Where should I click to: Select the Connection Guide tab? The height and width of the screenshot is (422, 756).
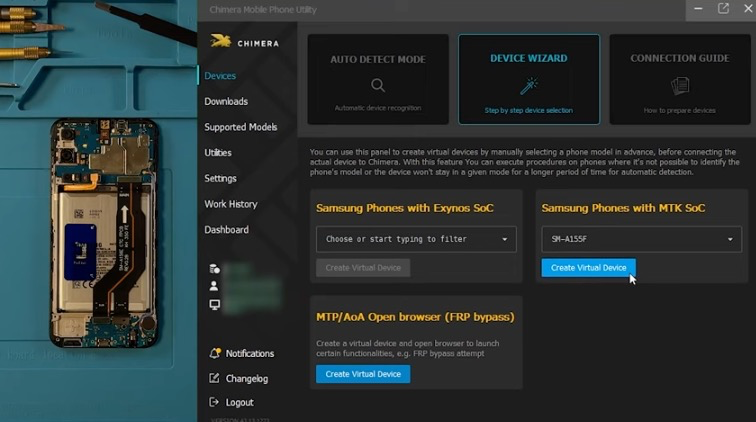680,80
